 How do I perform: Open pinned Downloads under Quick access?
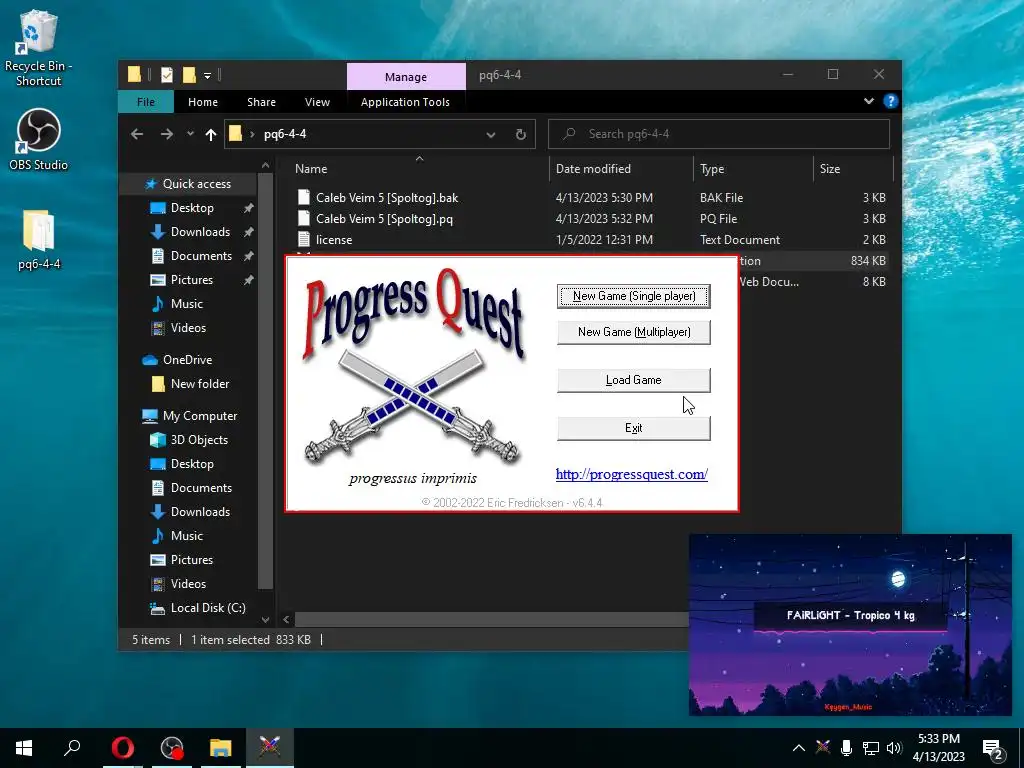(x=200, y=232)
